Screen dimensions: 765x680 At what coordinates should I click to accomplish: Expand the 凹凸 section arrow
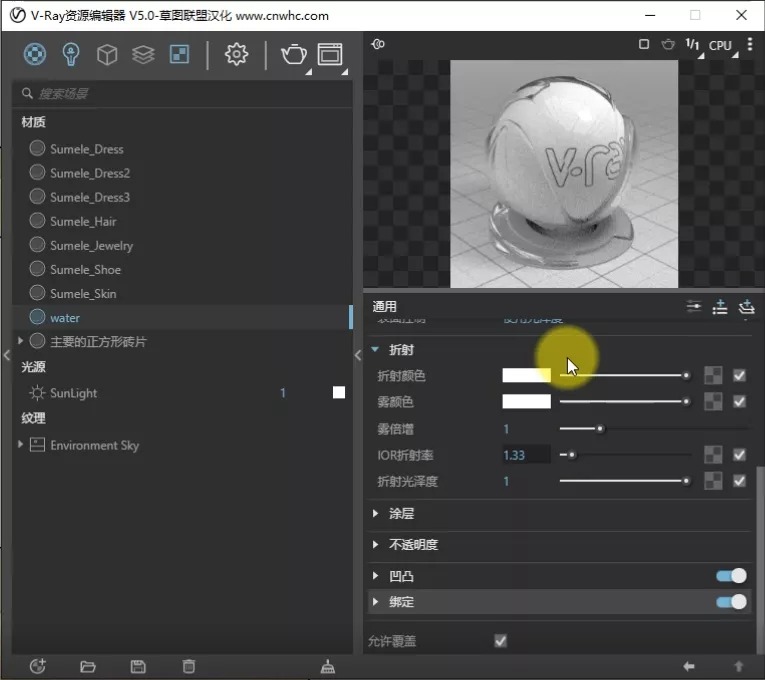[x=375, y=576]
